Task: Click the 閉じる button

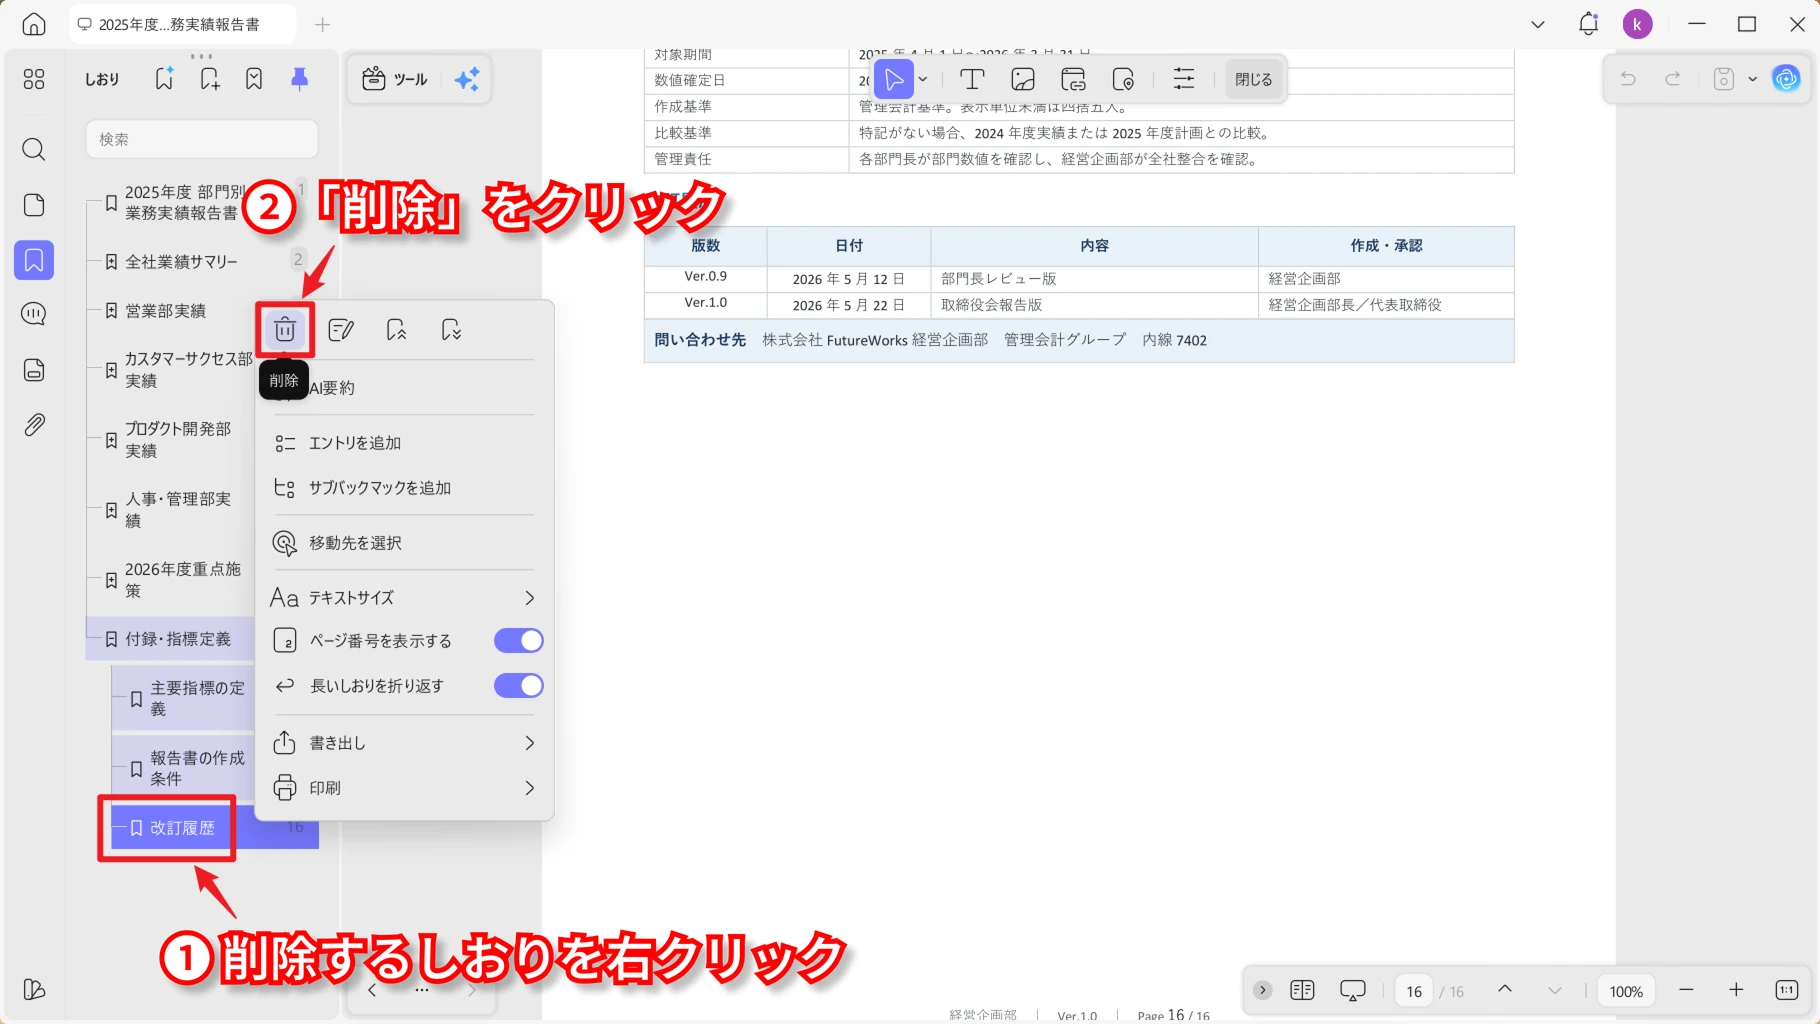Action: point(1253,79)
